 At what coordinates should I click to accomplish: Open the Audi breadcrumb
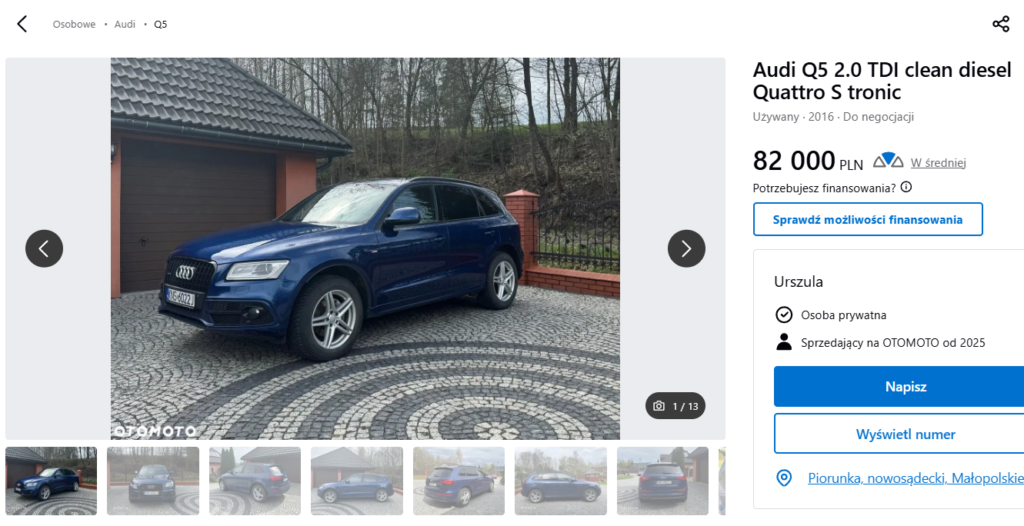coord(125,24)
